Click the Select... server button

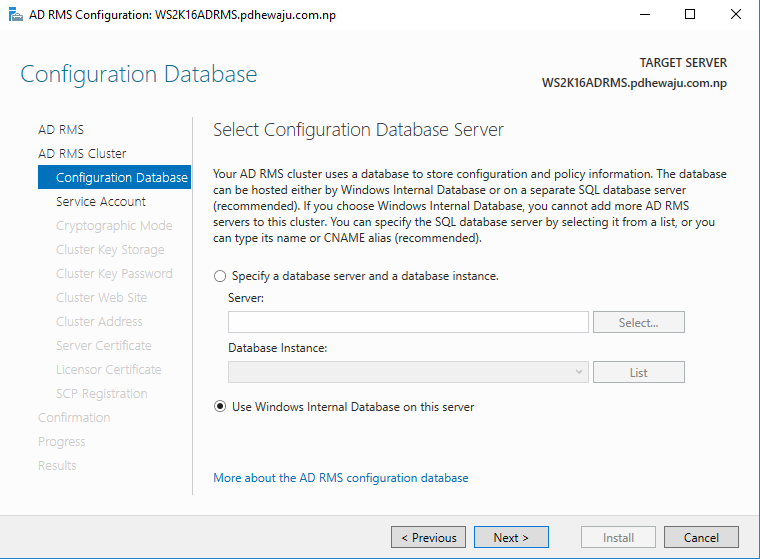pyautogui.click(x=638, y=322)
